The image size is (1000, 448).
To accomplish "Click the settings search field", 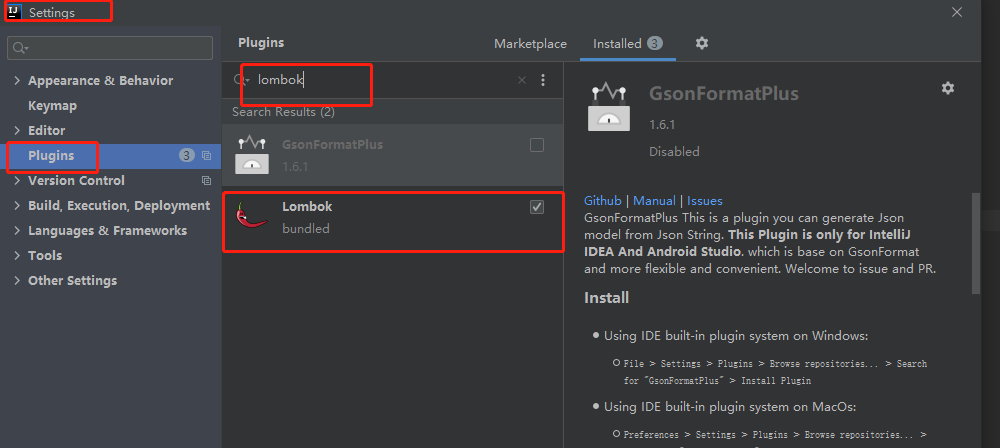I will point(110,48).
